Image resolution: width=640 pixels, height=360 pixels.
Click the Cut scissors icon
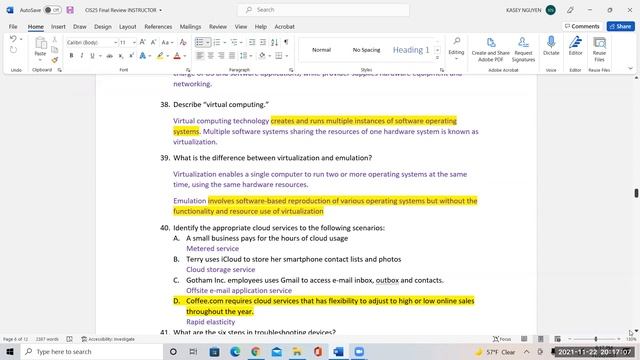coord(54,40)
